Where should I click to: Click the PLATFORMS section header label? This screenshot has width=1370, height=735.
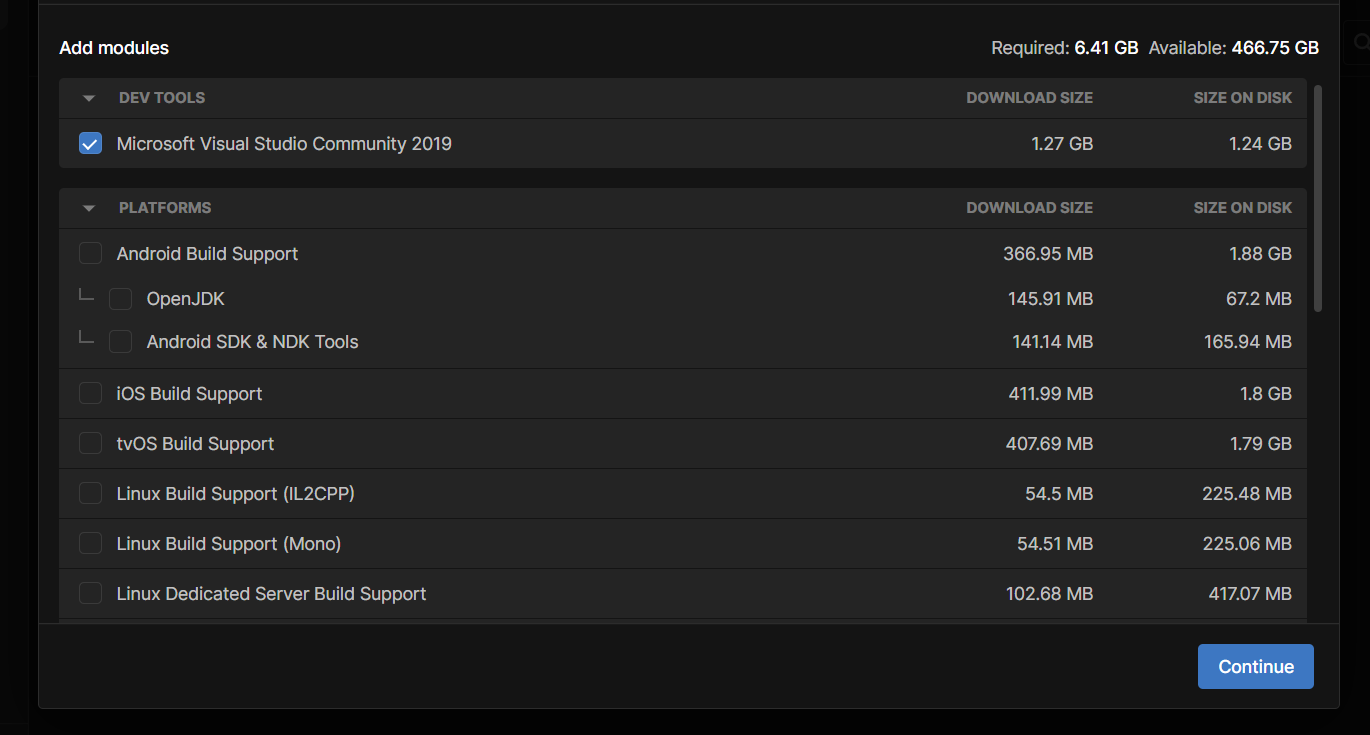coord(165,208)
